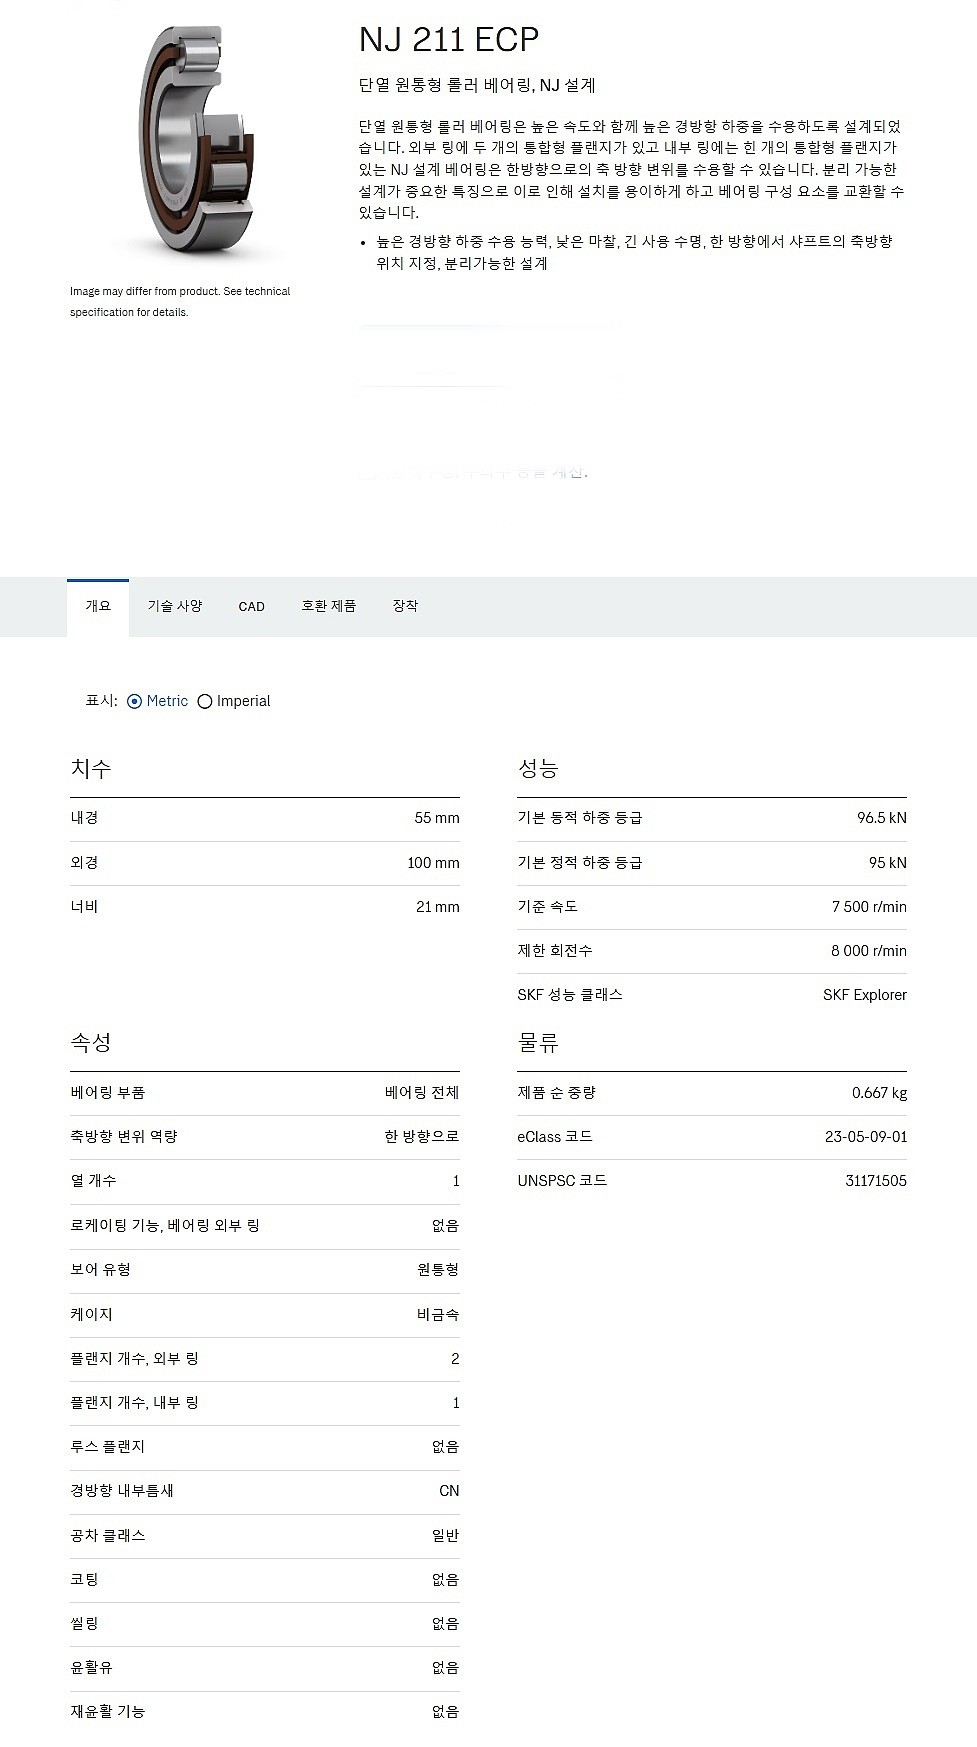Click the SKF 성능 클래스 label
977x1747 pixels.
pos(570,995)
